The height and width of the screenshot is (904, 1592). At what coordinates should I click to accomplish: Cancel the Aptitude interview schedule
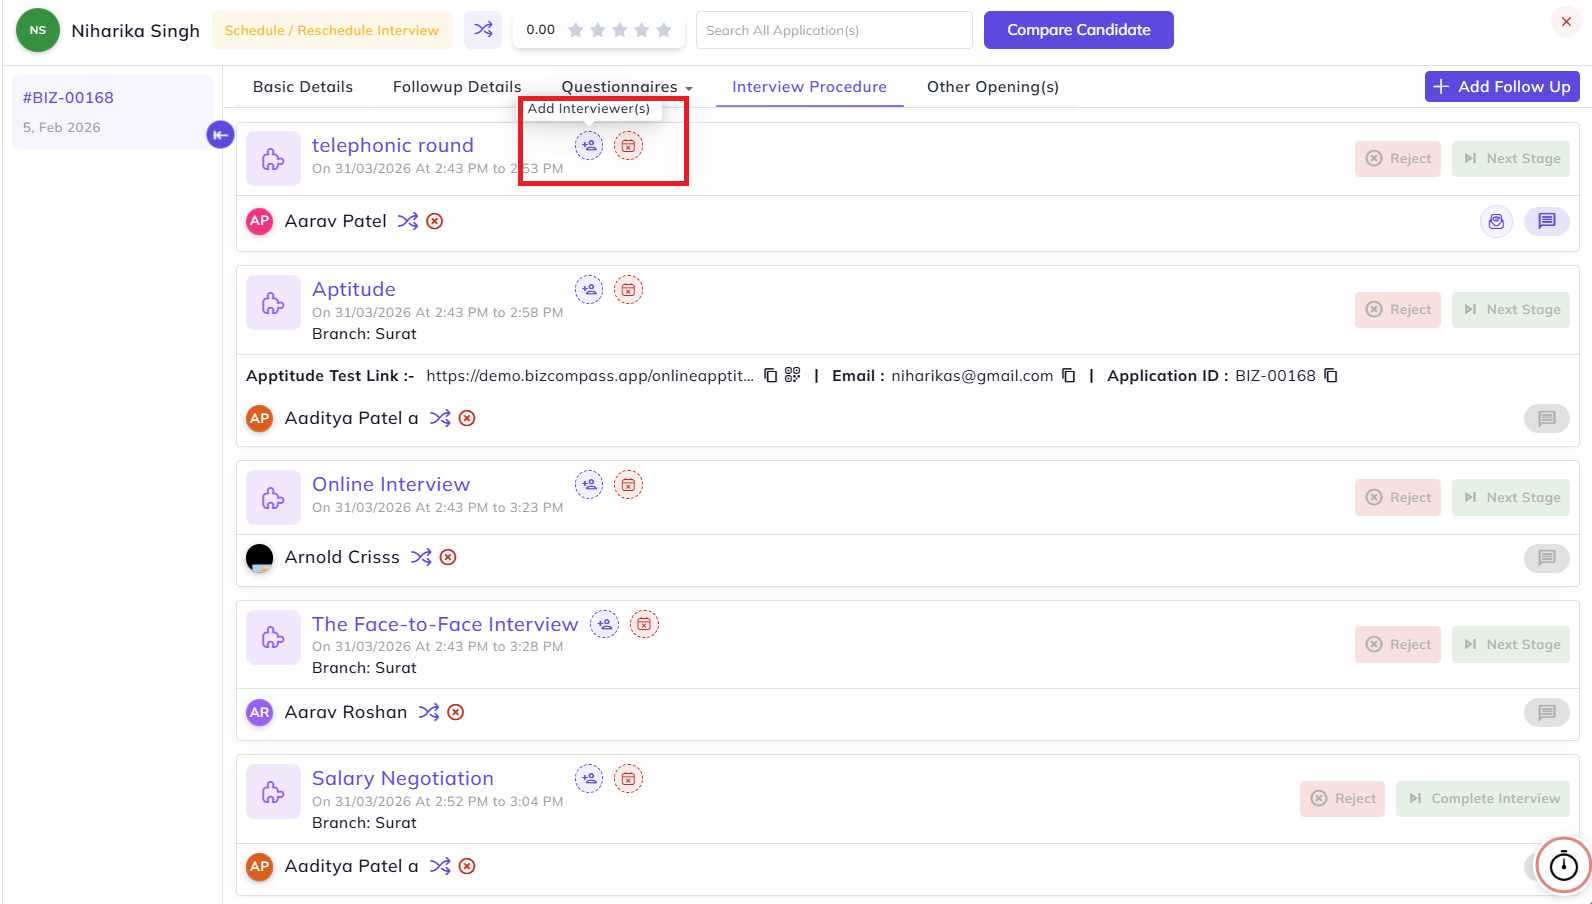tap(628, 290)
